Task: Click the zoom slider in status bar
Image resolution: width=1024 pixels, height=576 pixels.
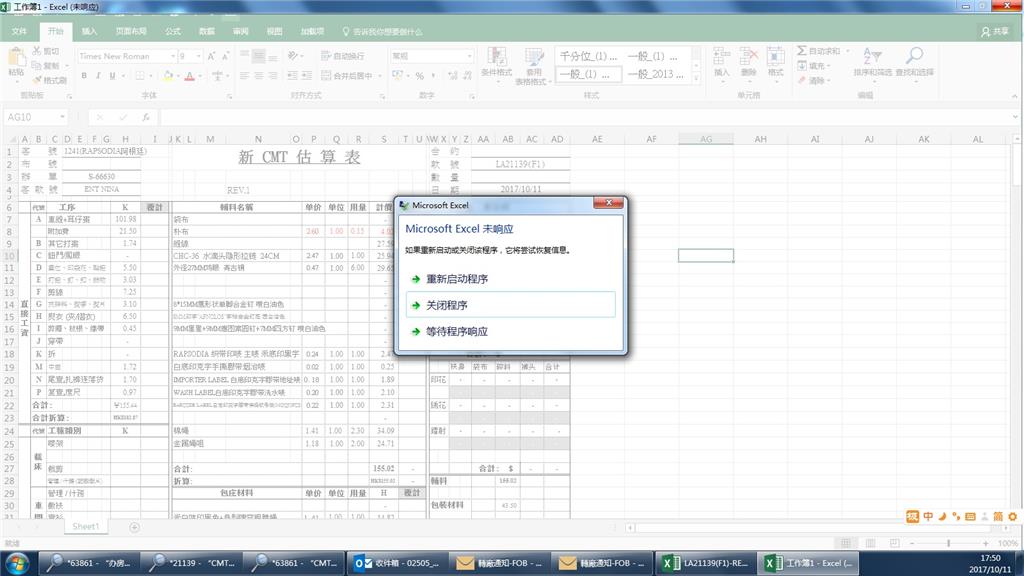Action: (948, 543)
